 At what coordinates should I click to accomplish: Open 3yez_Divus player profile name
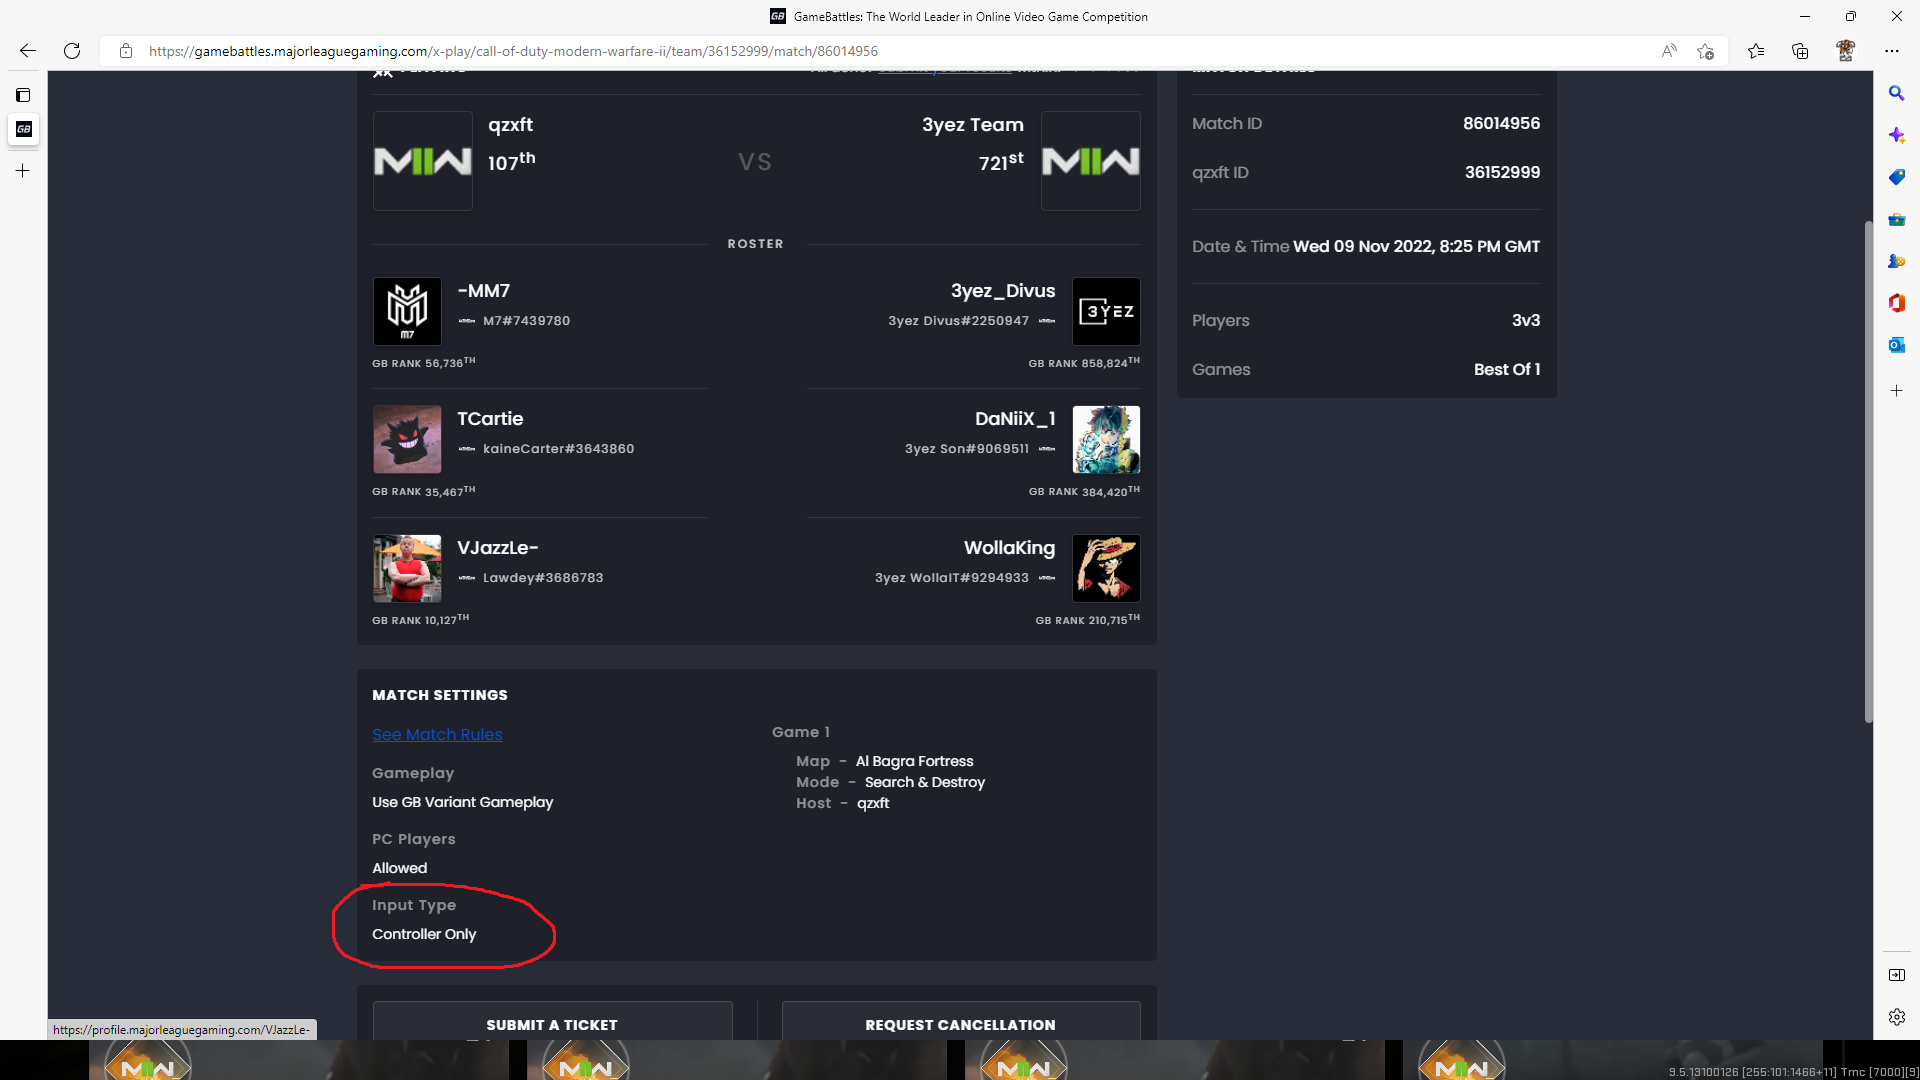pyautogui.click(x=1003, y=291)
